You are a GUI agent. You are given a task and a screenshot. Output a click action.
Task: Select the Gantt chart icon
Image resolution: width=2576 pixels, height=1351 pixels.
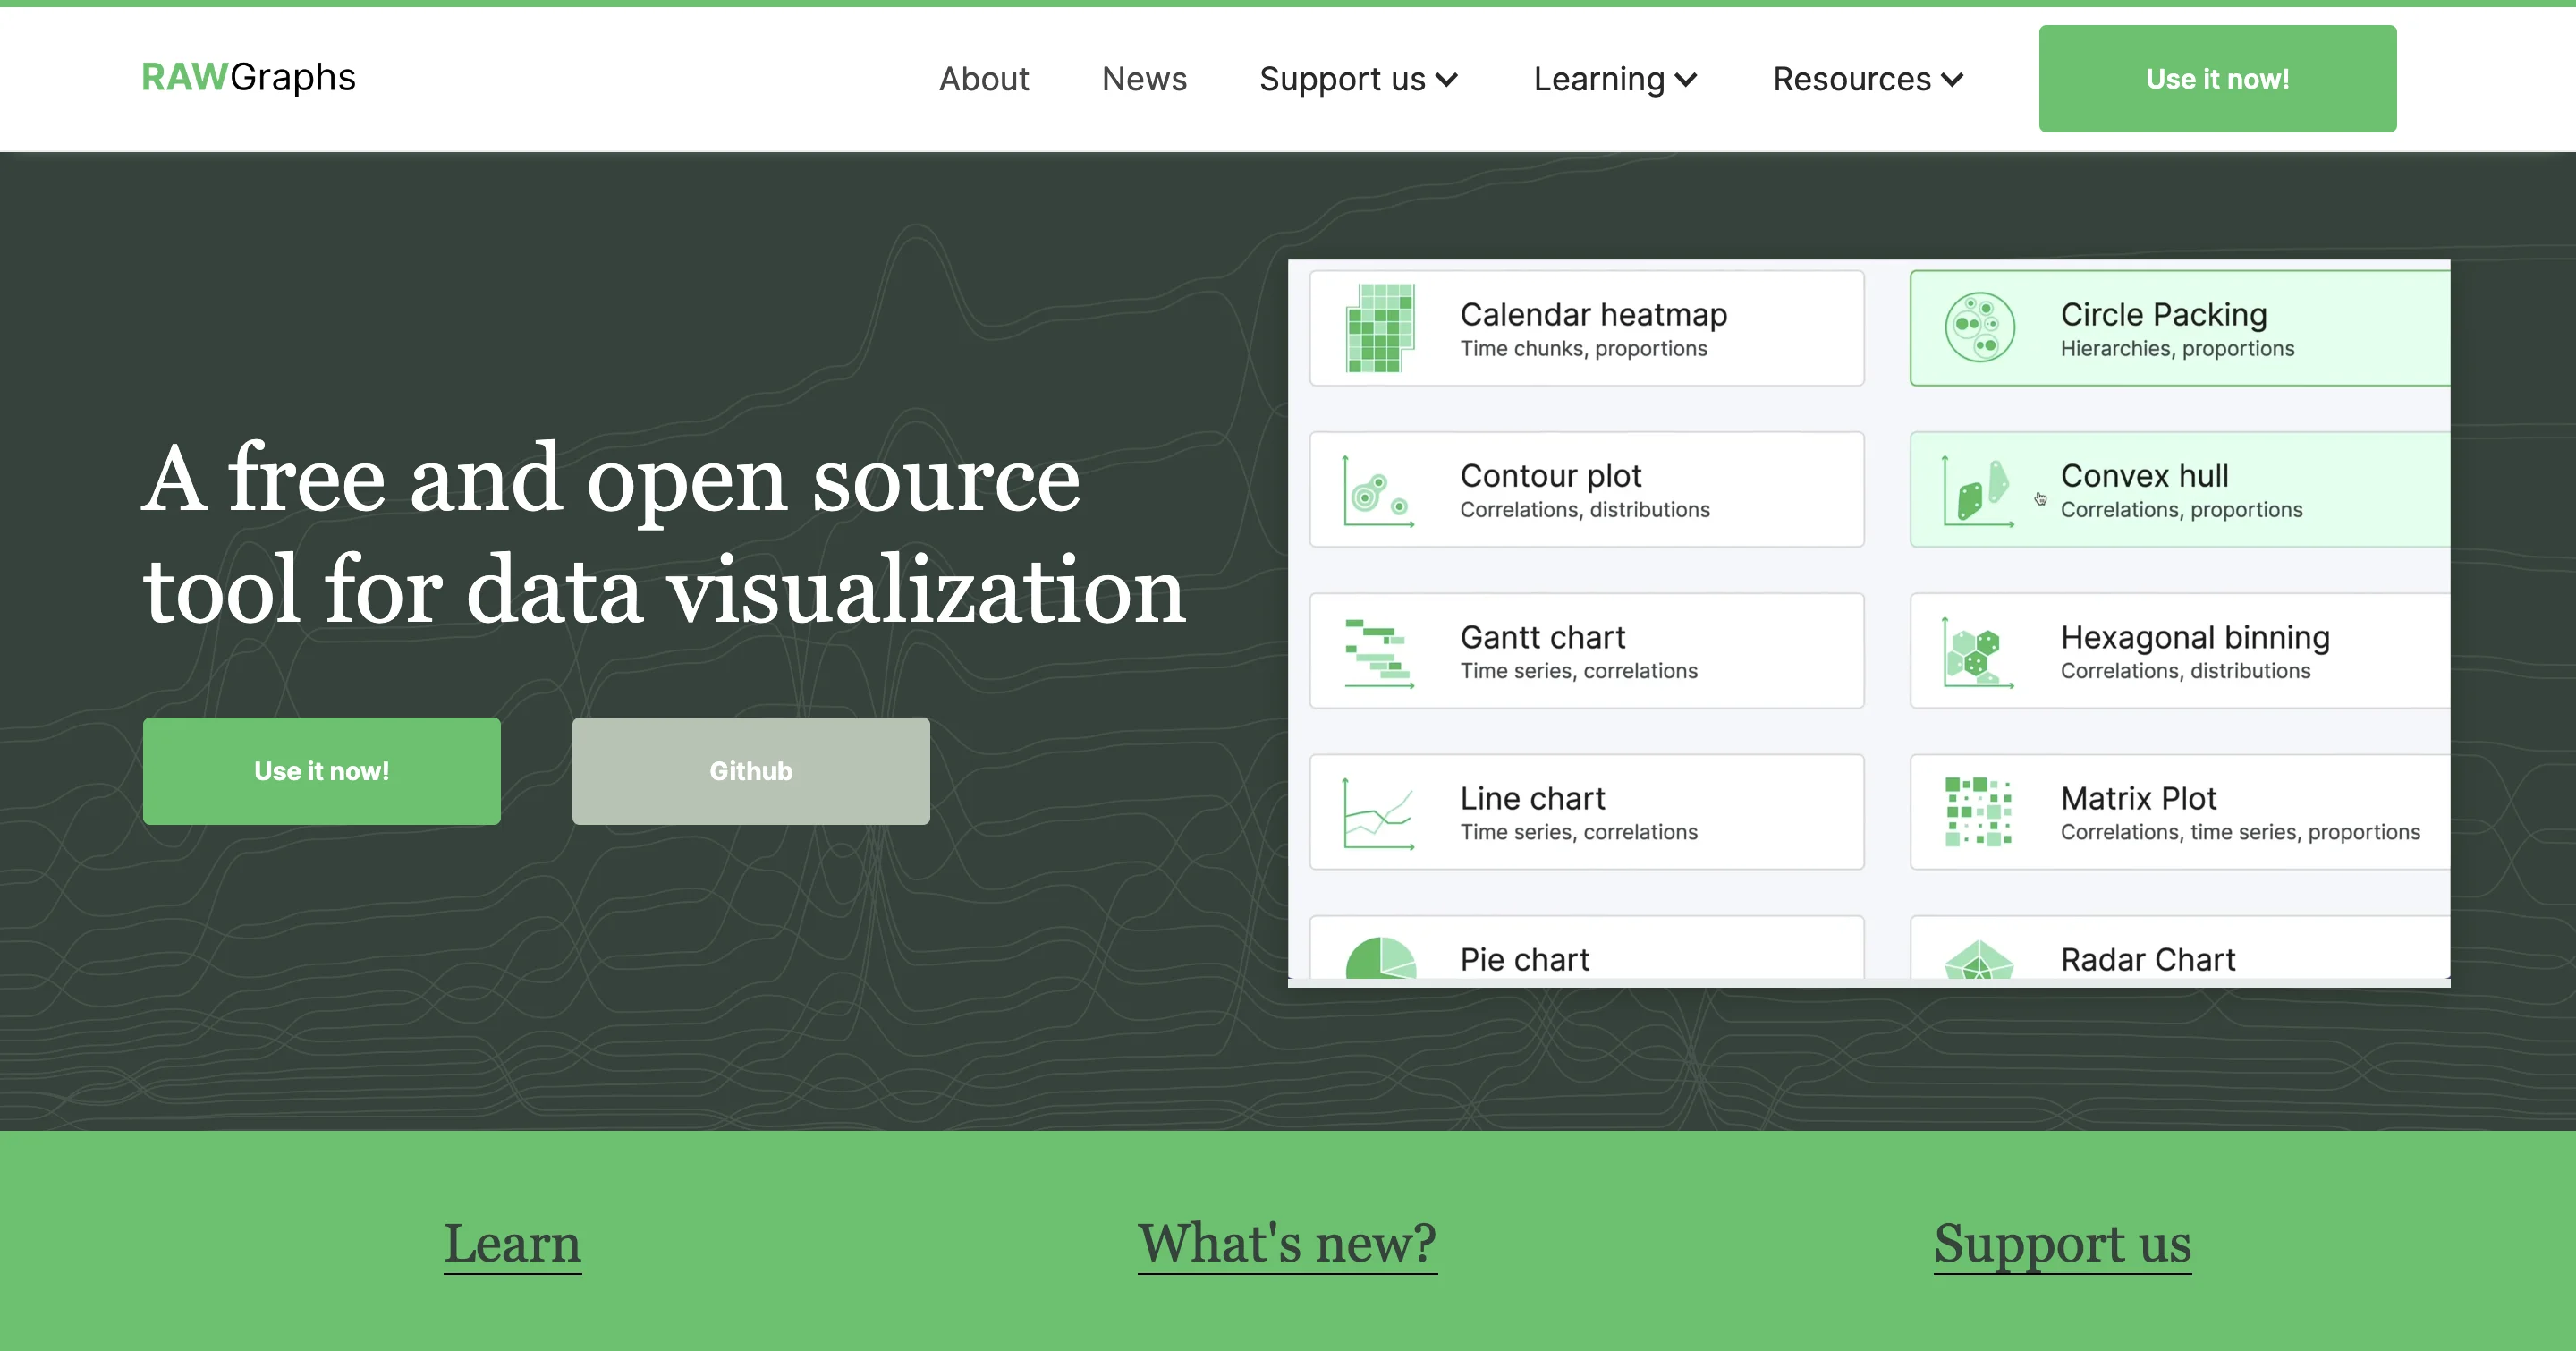(x=1378, y=652)
